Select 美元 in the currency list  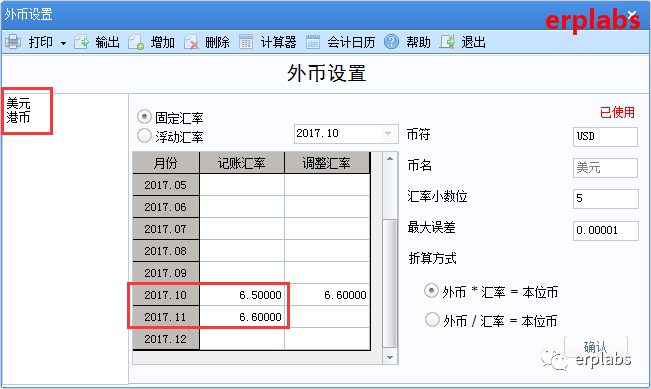tap(18, 103)
